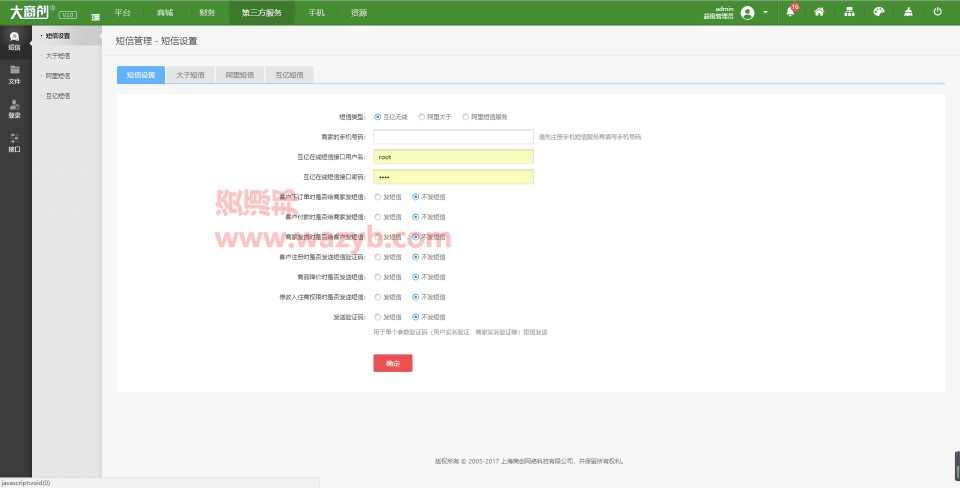Viewport: 960px width, 488px height.
Task: Click the red 确定 confirm button
Action: click(x=392, y=363)
